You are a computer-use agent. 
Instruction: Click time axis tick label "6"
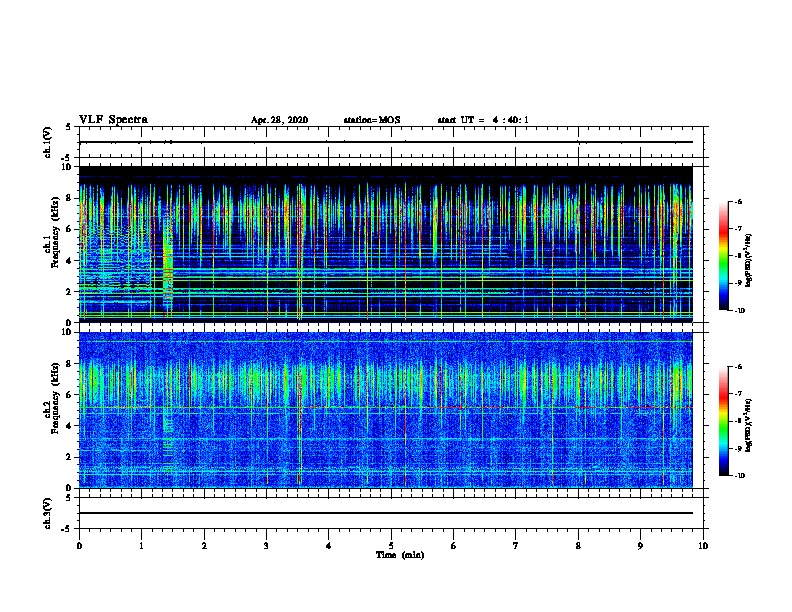click(454, 546)
